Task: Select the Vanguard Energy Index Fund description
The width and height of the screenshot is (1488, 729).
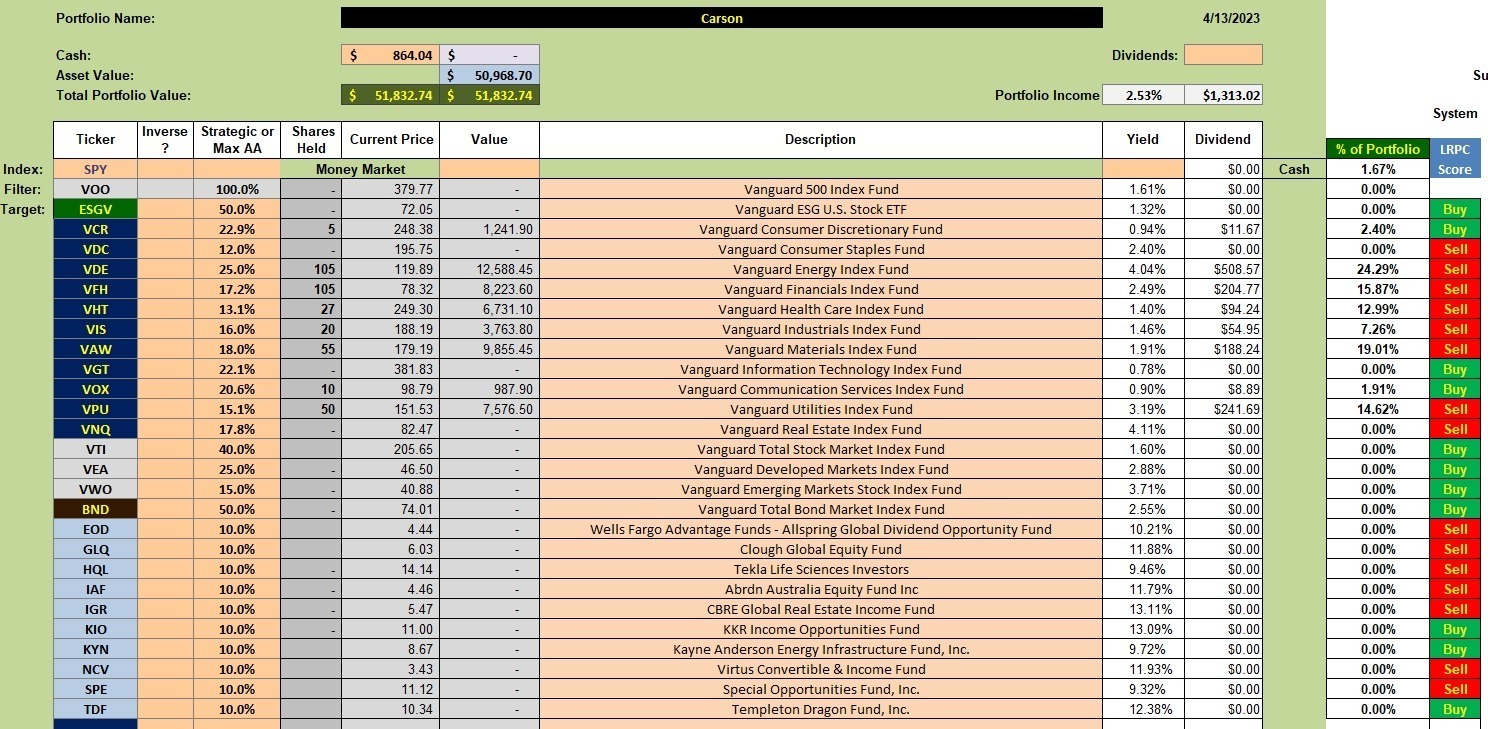Action: click(x=820, y=269)
